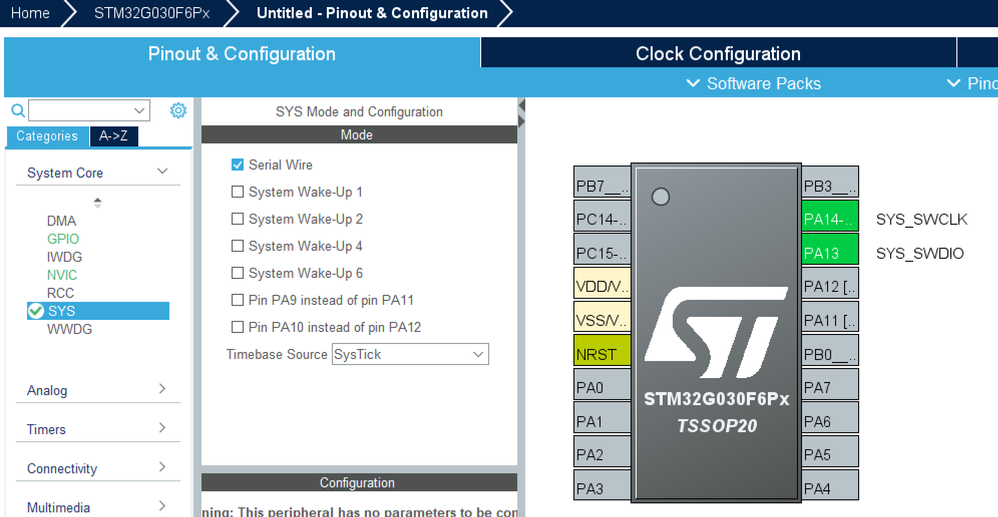Viewport: 998px width, 517px height.
Task: Click the Configuration section header
Action: [x=359, y=483]
